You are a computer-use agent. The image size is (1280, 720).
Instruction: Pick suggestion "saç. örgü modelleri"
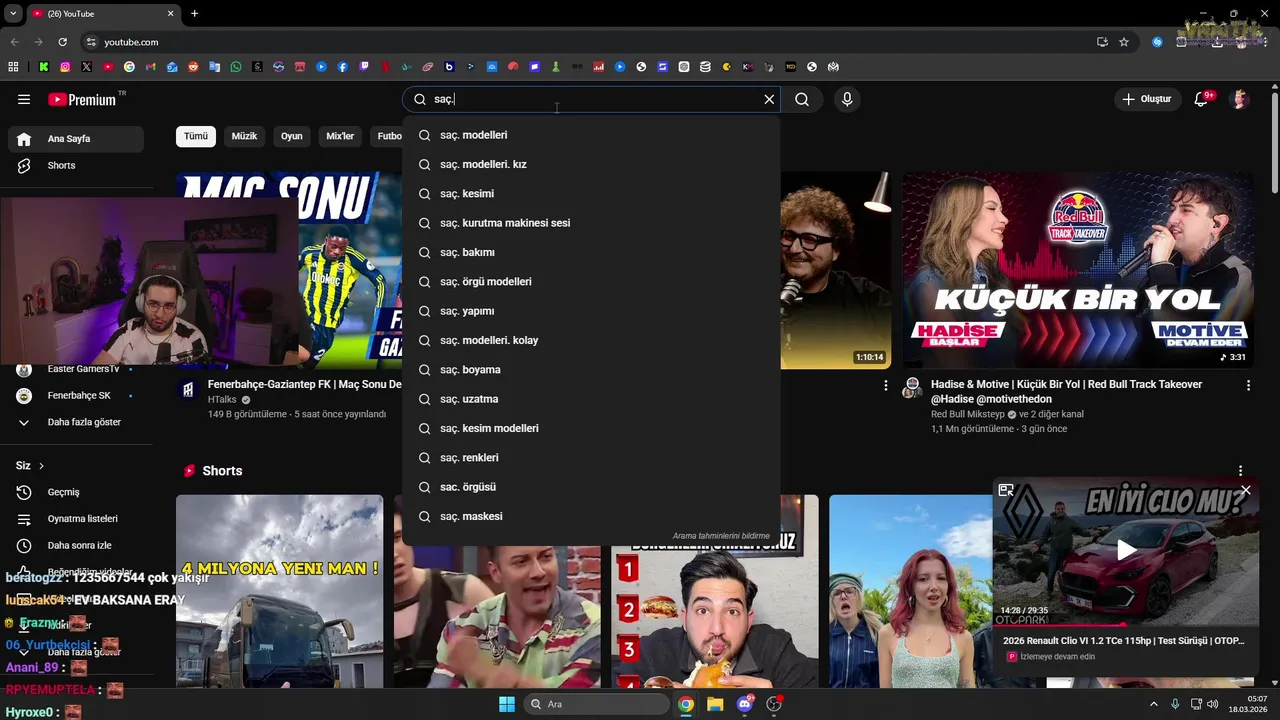591,282
